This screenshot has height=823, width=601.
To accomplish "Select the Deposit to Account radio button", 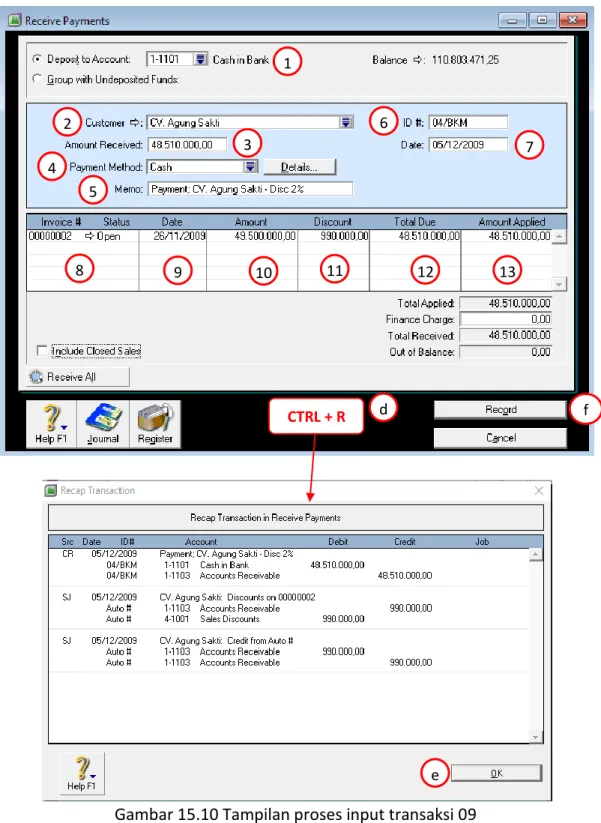I will (x=37, y=59).
